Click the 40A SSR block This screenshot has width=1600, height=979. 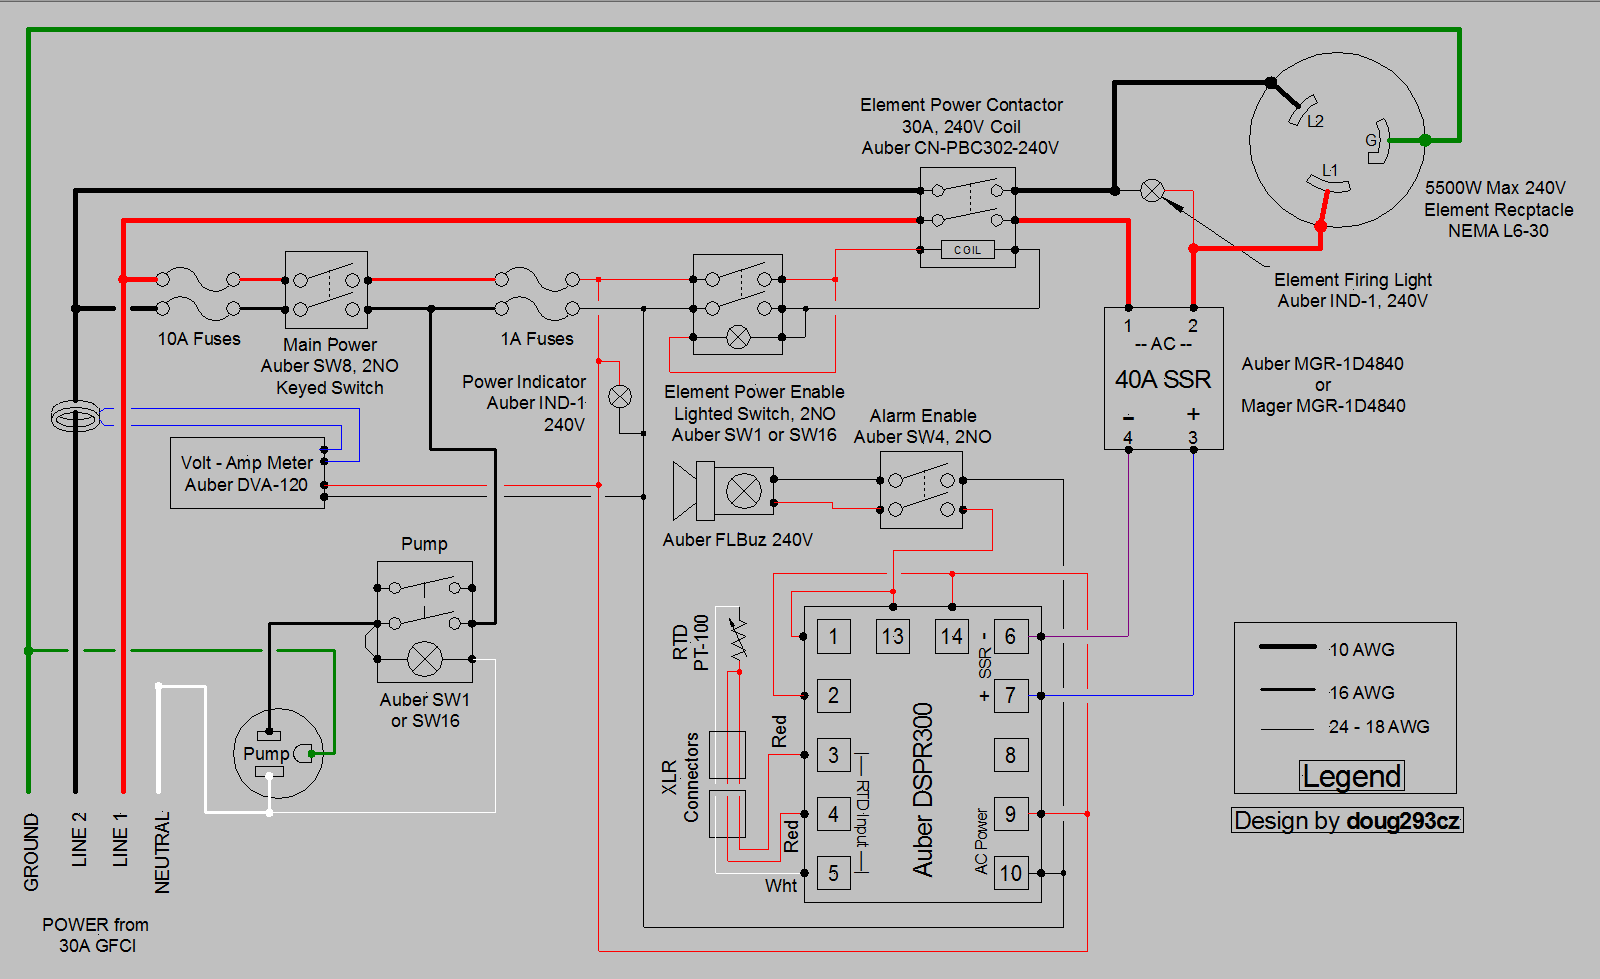click(1163, 378)
